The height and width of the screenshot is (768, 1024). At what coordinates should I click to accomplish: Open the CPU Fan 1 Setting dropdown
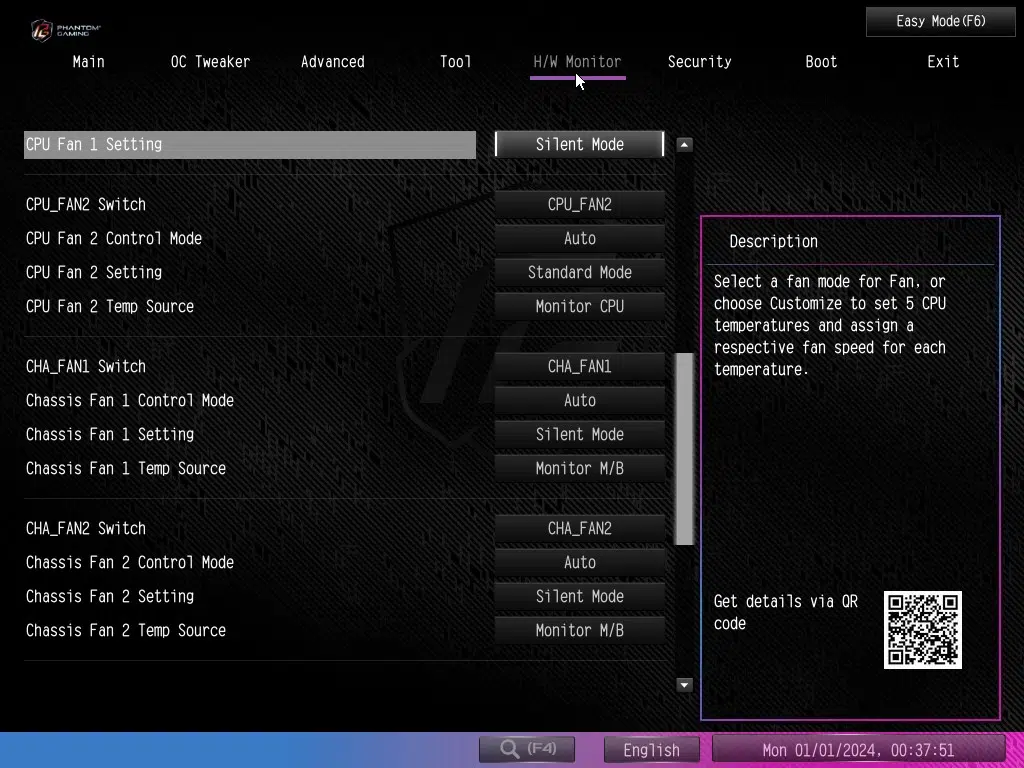[x=579, y=145]
